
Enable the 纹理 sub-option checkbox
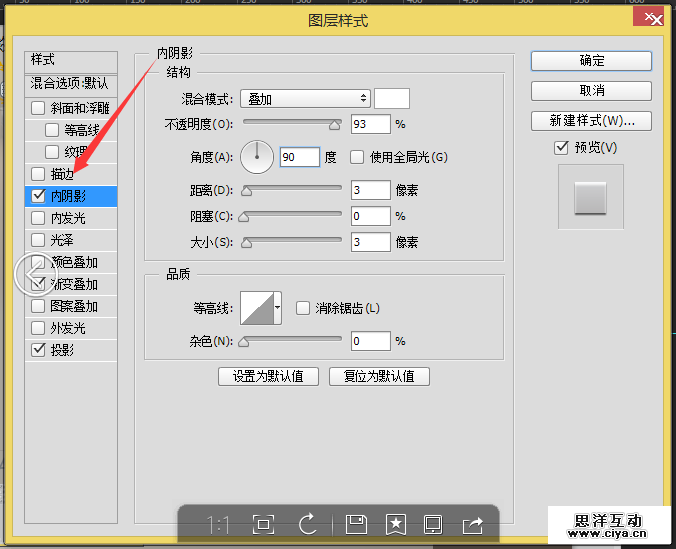point(52,152)
